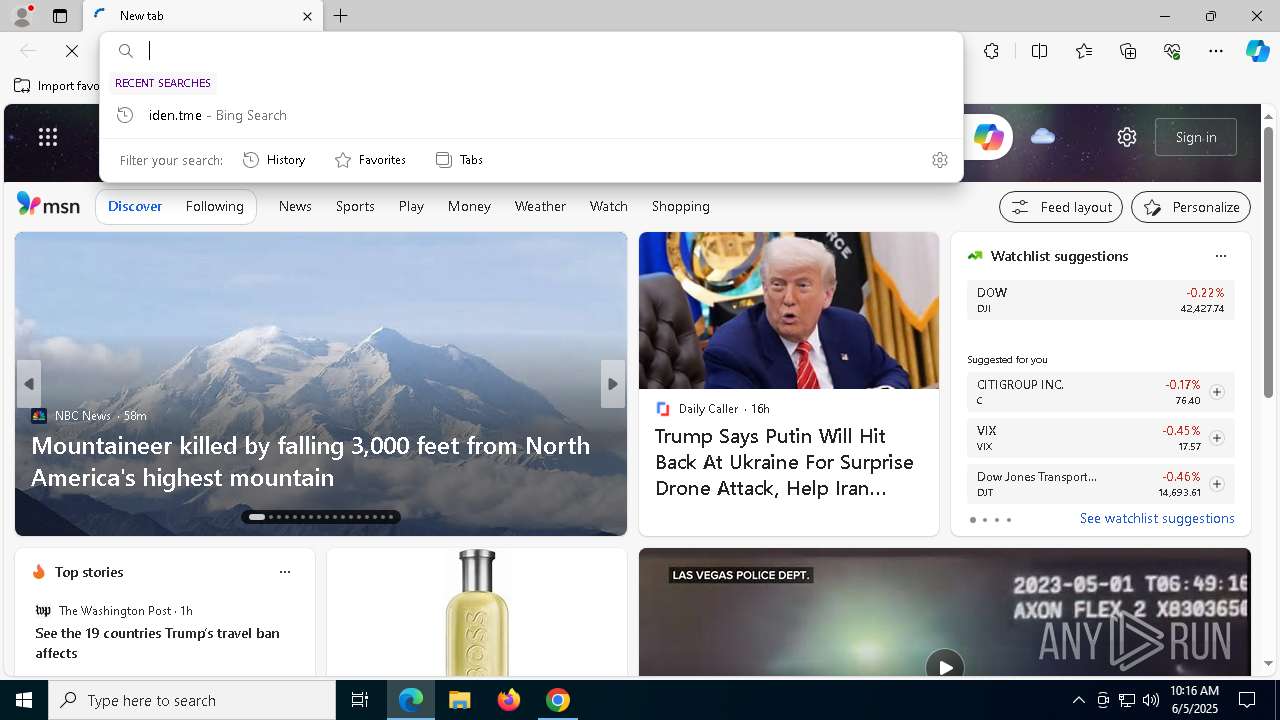This screenshot has height=720, width=1280.
Task: Open the profile icon in title bar
Action: click(x=21, y=16)
